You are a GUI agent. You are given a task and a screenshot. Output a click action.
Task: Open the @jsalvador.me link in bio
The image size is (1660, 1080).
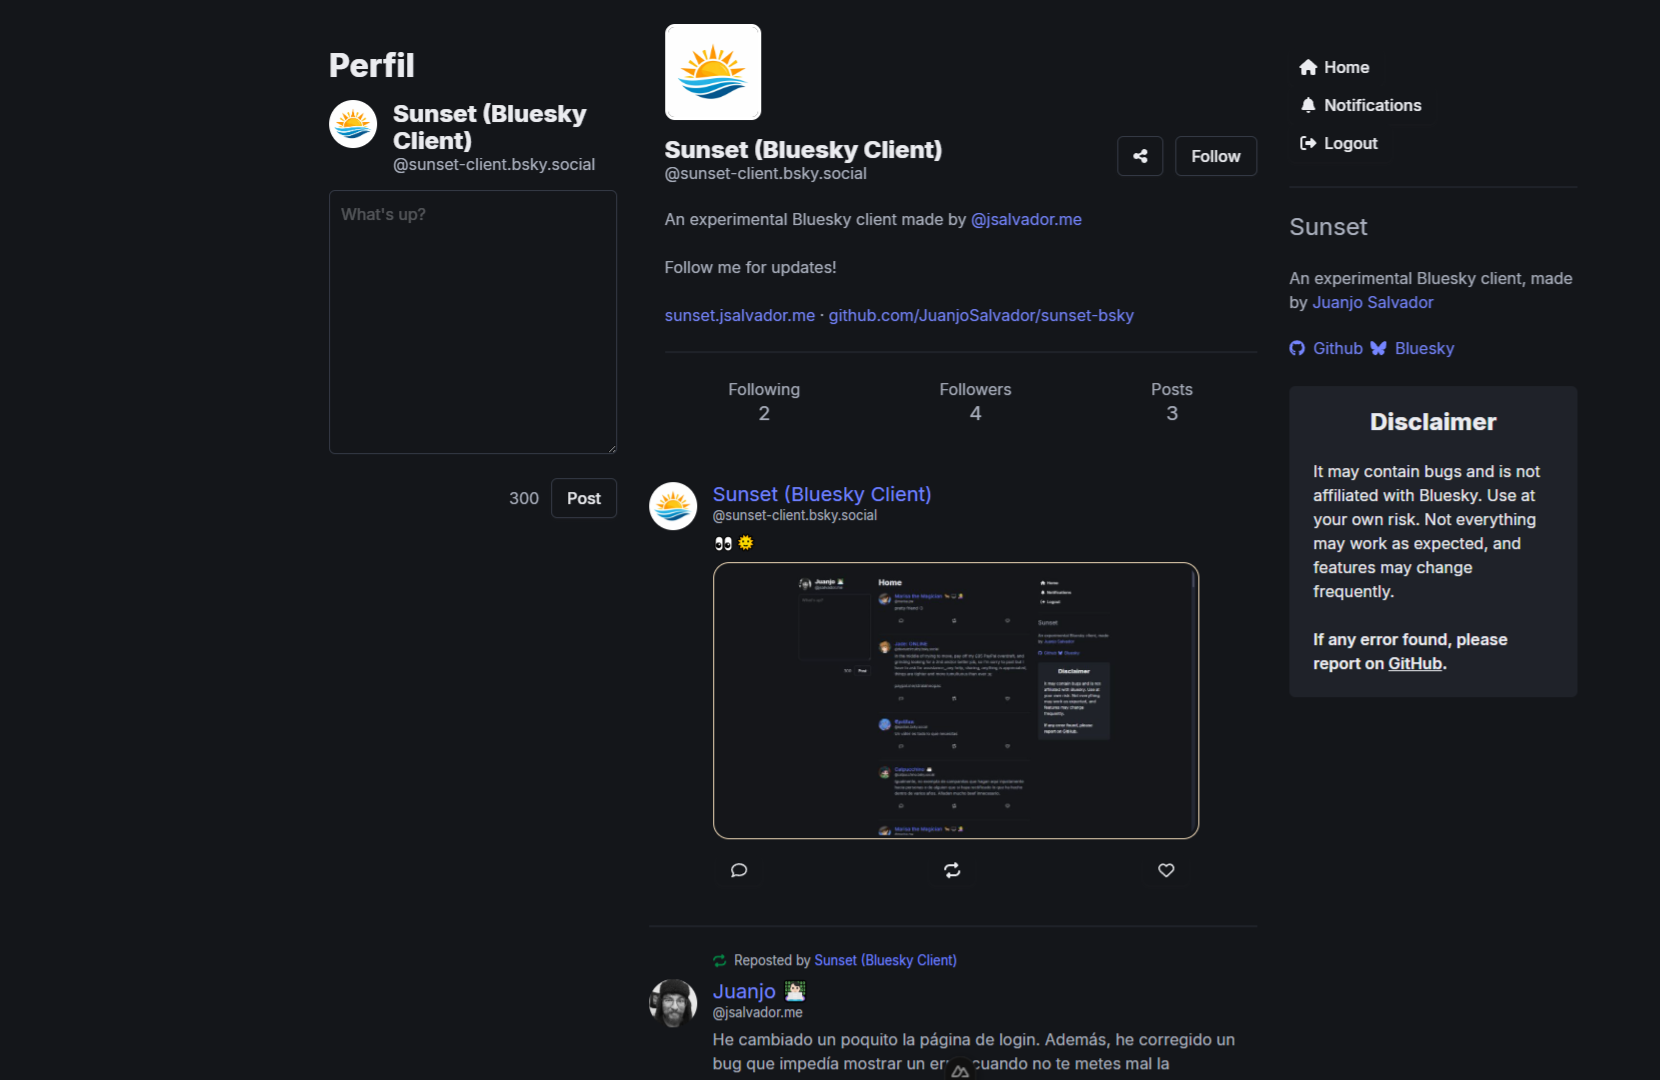coord(1026,219)
